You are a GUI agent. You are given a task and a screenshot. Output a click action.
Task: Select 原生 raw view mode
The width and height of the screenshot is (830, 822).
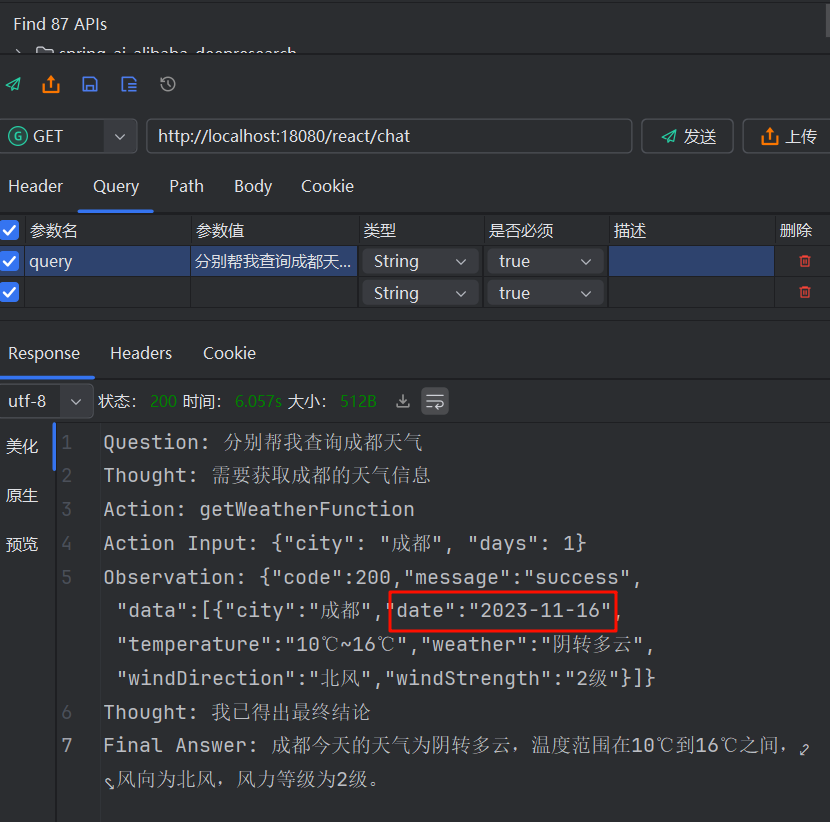pyautogui.click(x=22, y=495)
